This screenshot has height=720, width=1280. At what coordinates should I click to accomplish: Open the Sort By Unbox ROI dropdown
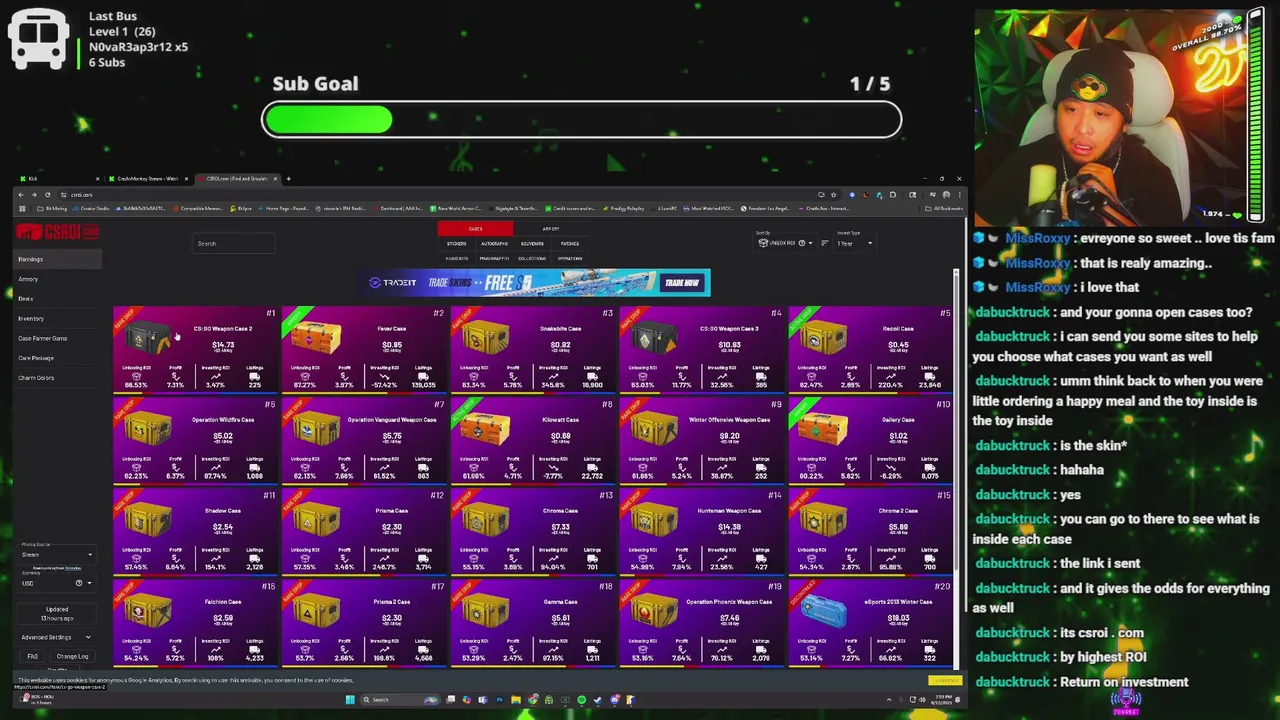pos(786,243)
